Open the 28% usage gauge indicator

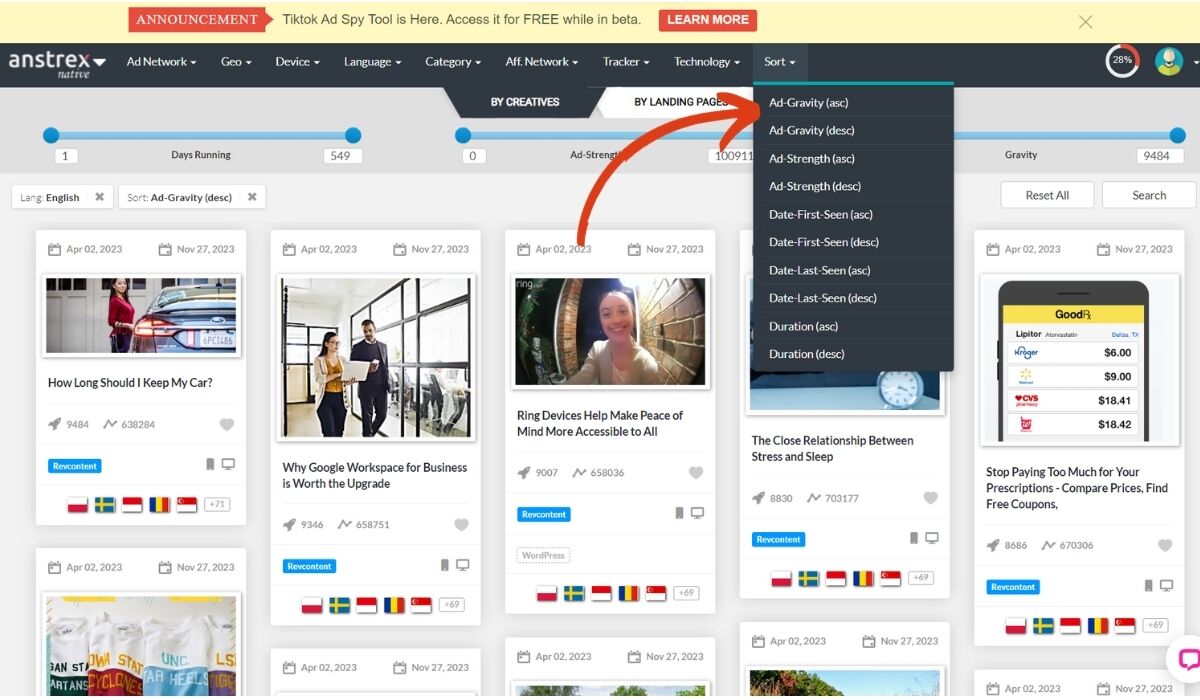(x=1122, y=61)
